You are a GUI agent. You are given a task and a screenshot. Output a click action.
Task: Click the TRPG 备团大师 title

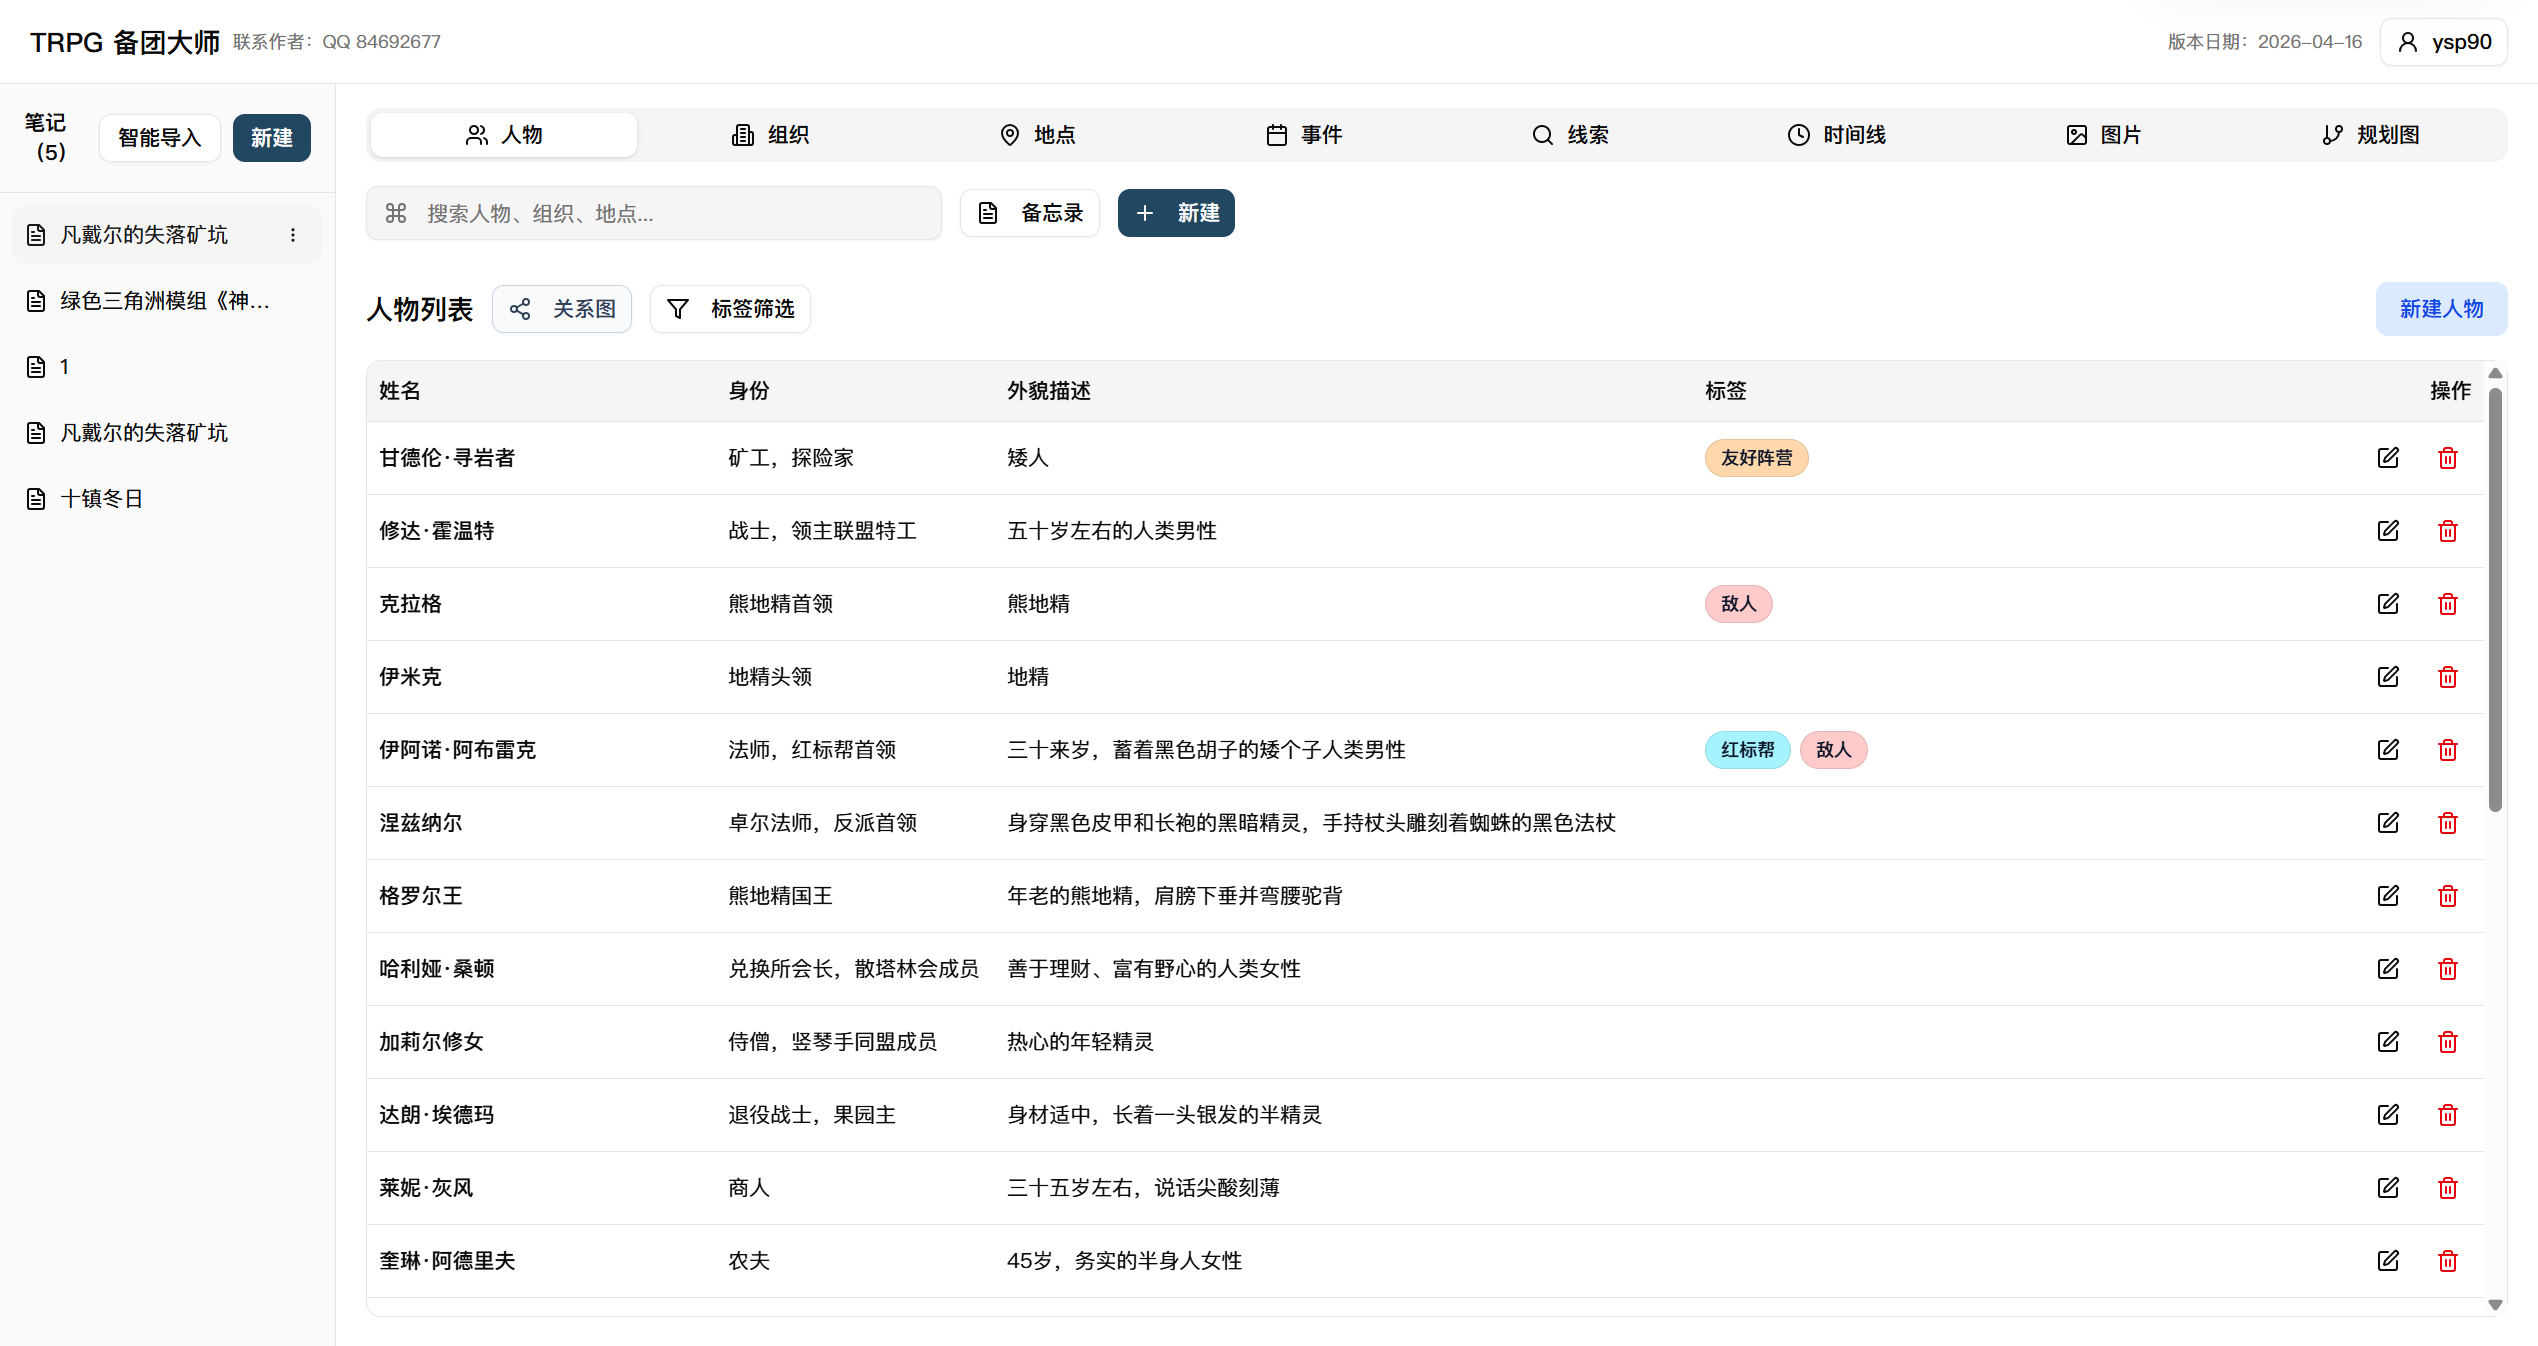125,42
